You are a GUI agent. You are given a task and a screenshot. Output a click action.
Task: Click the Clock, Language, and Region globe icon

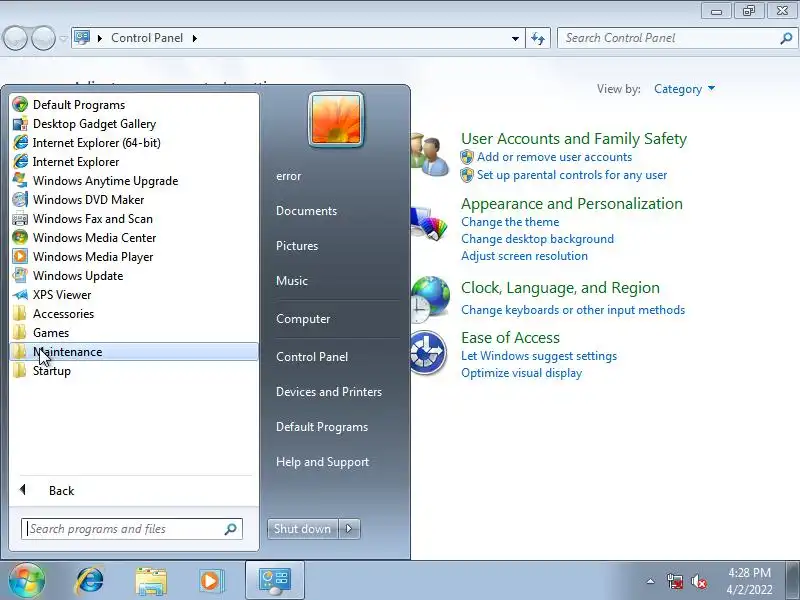click(x=430, y=299)
